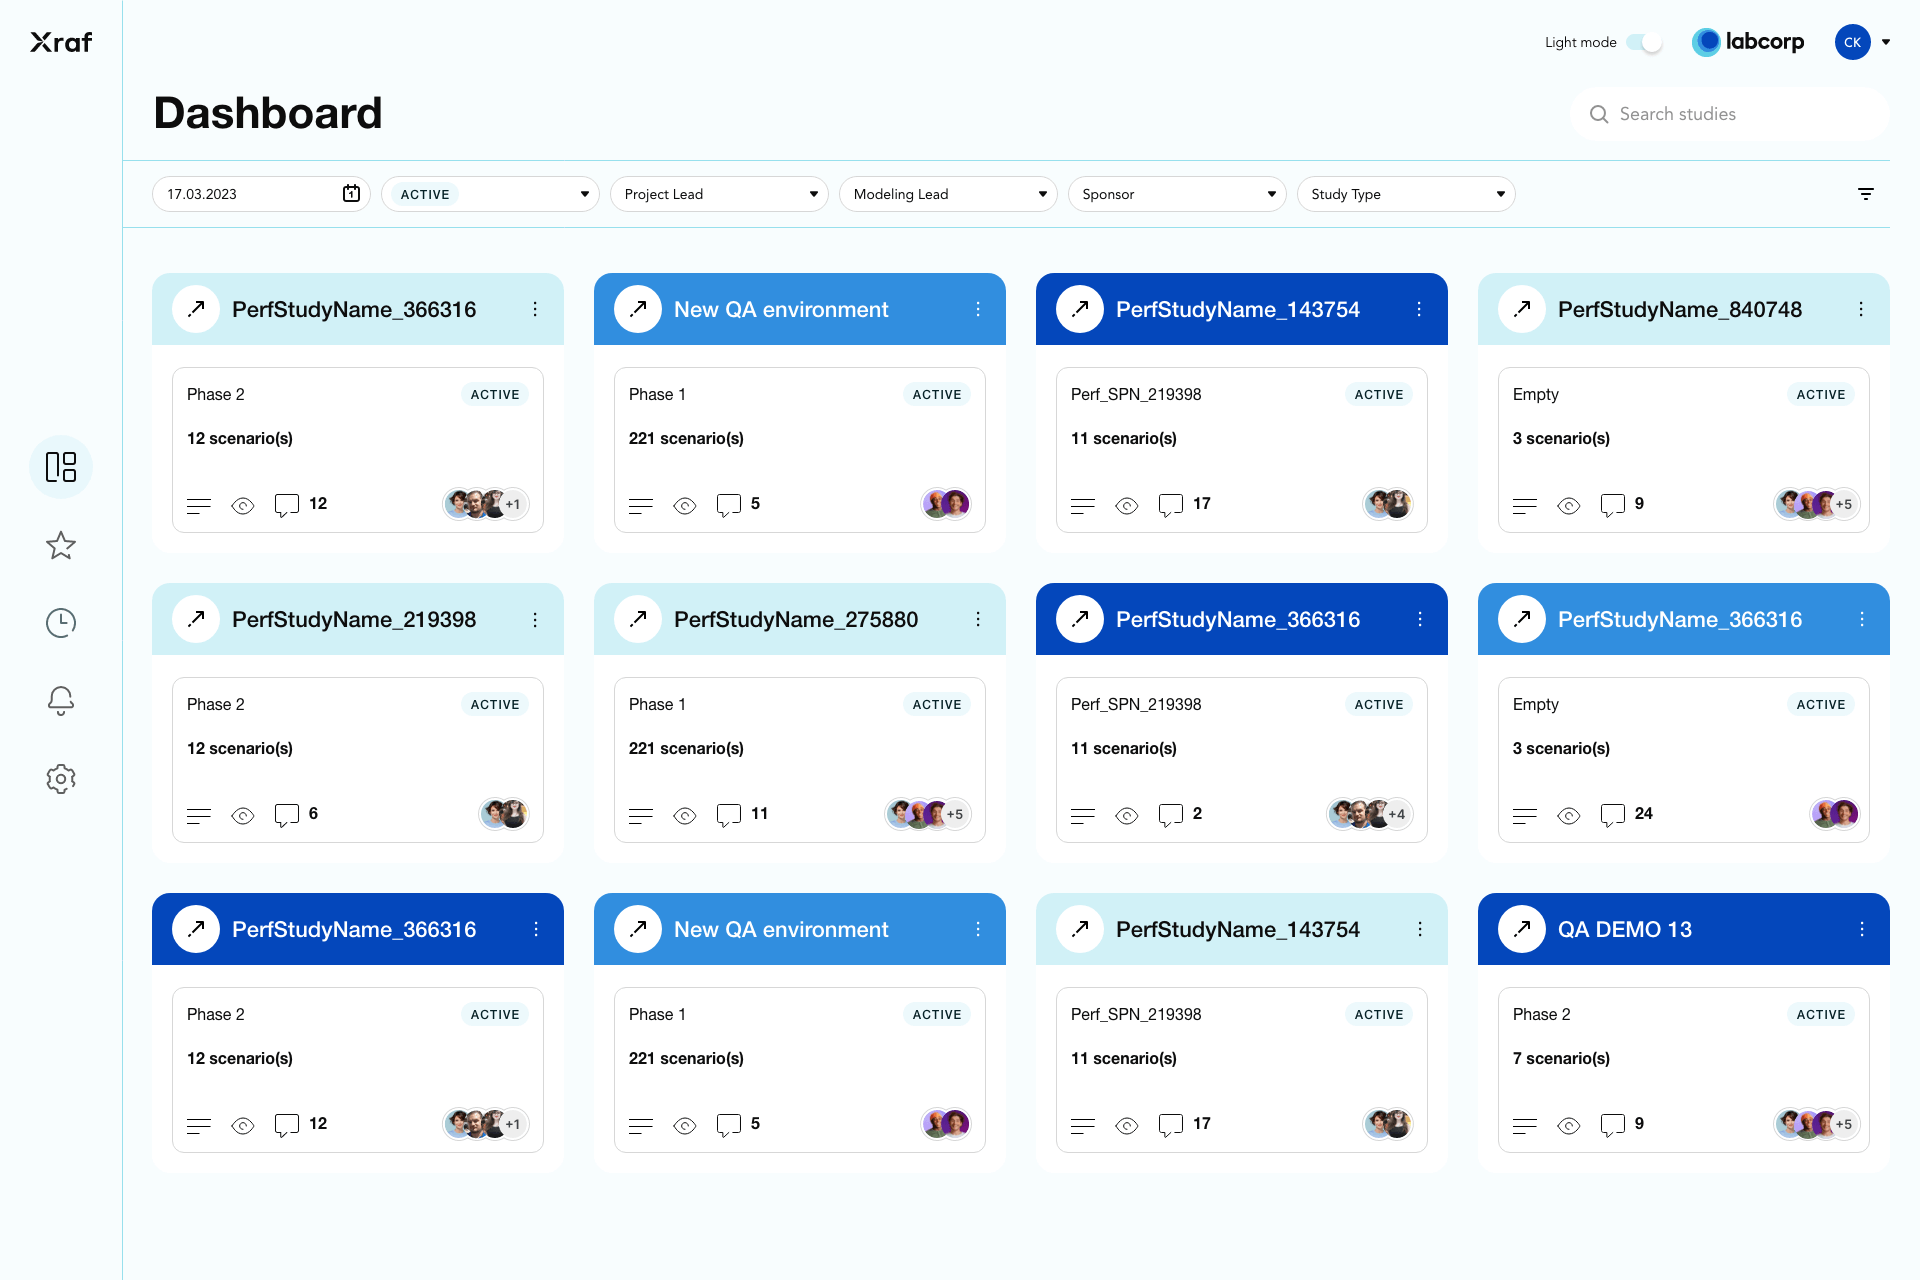Open the calendar picker in date field
This screenshot has height=1280, width=1920.
[351, 193]
